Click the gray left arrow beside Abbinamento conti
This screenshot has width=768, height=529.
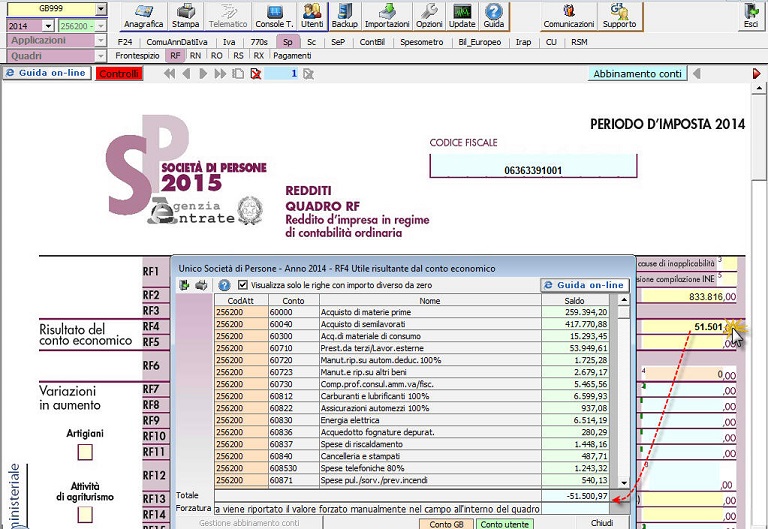(696, 73)
